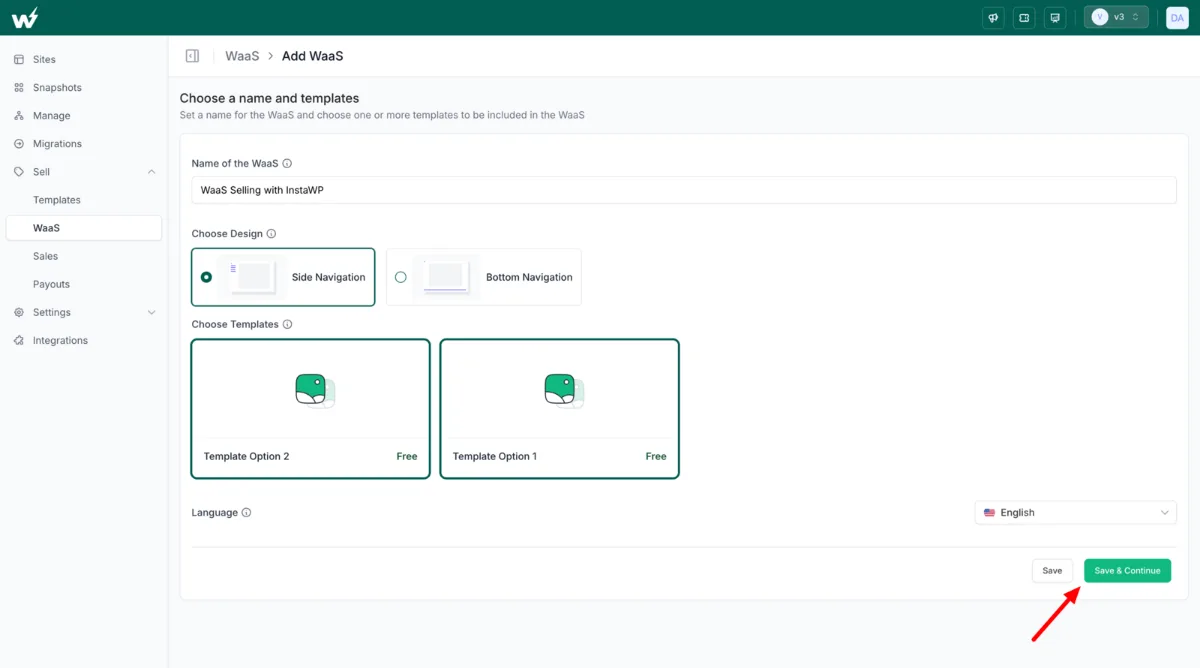Viewport: 1200px width, 668px height.
Task: Click the Bottom Navigation preview thumbnail
Action: tap(445, 277)
